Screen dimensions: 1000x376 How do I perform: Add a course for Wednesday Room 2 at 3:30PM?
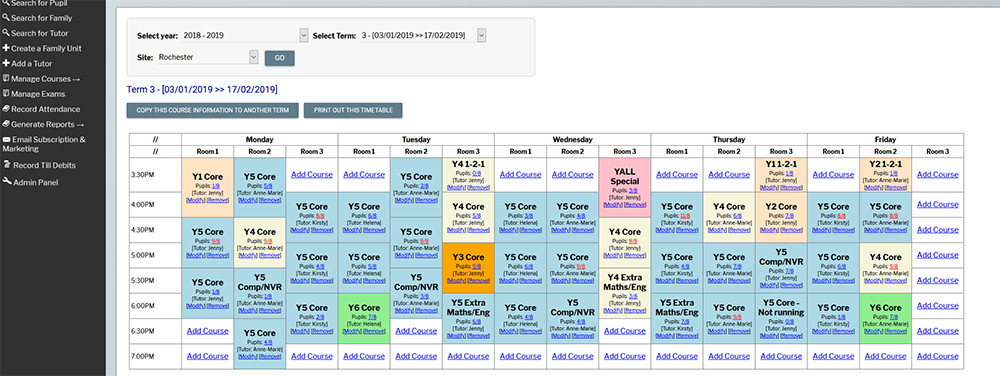[x=573, y=175]
